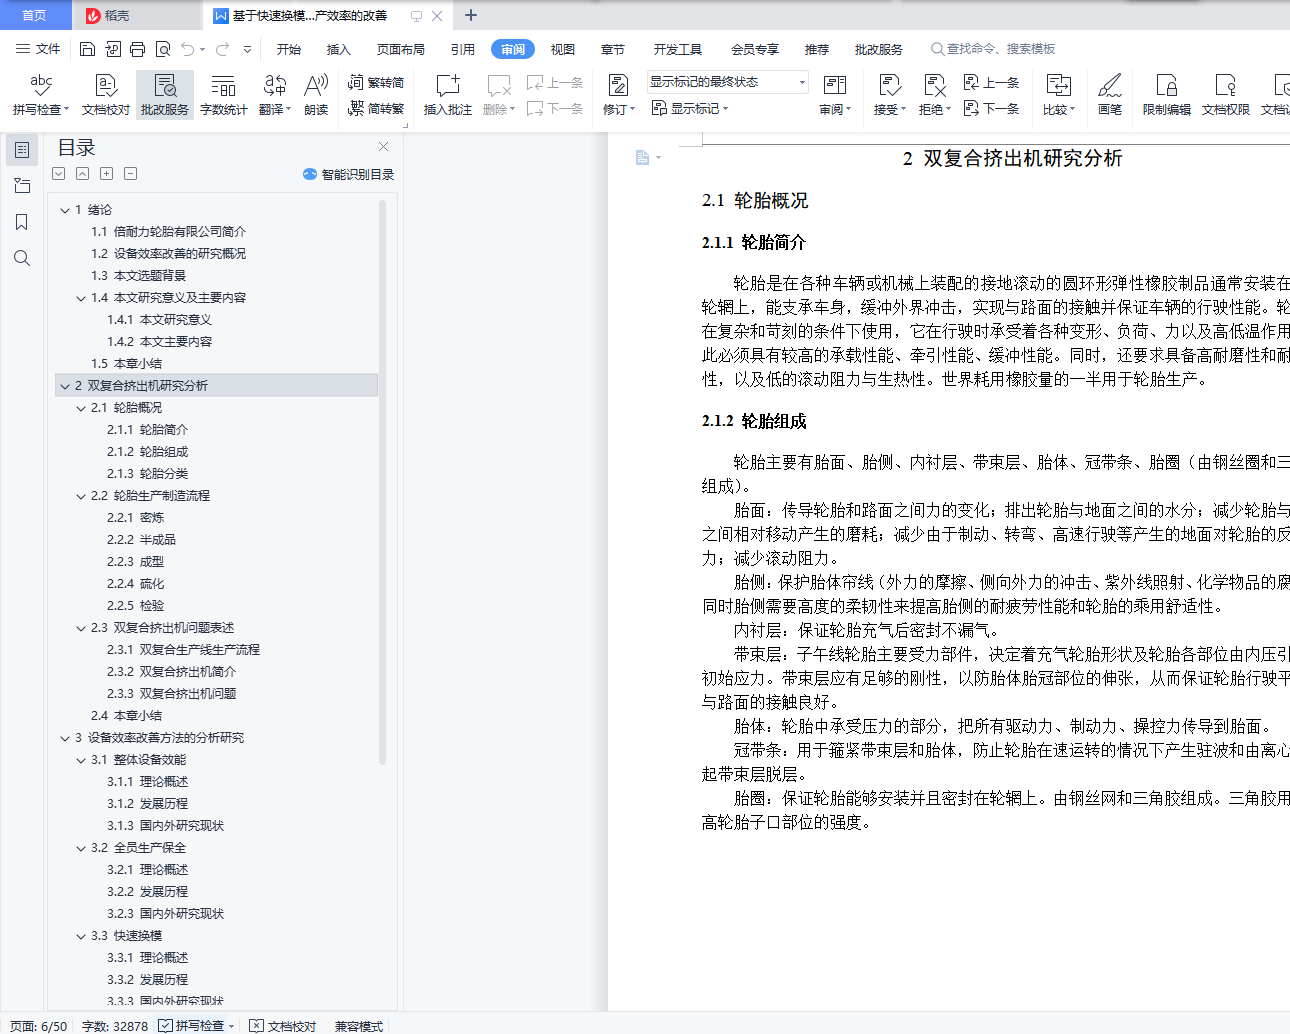1290x1034 pixels.
Task: Click the plus icon to expand all 目录 levels
Action: (106, 174)
